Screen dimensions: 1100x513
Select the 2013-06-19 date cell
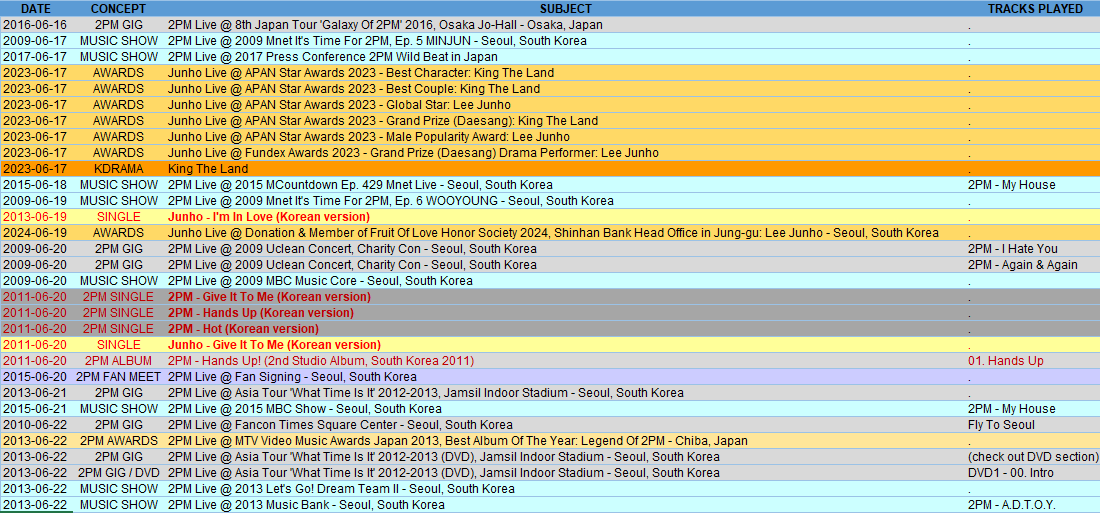pyautogui.click(x=35, y=217)
